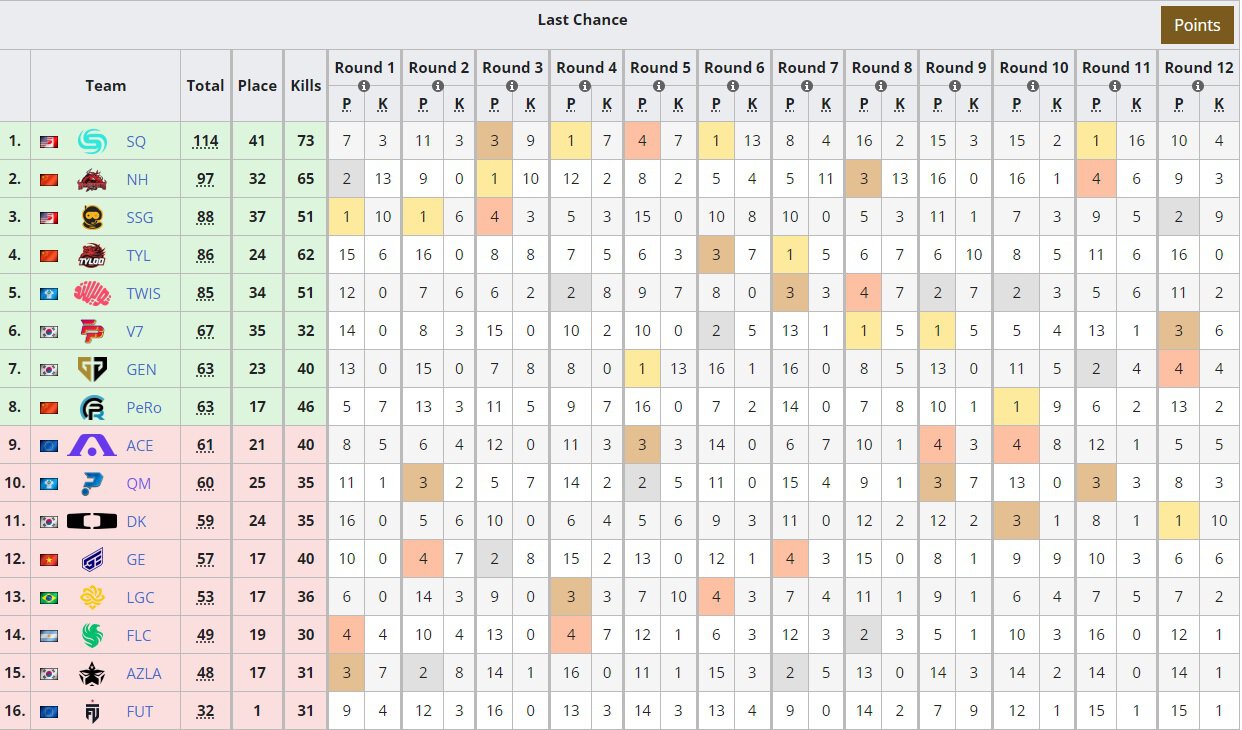This screenshot has height=730, width=1242.
Task: Click the ACE team logo
Action: click(x=92, y=445)
